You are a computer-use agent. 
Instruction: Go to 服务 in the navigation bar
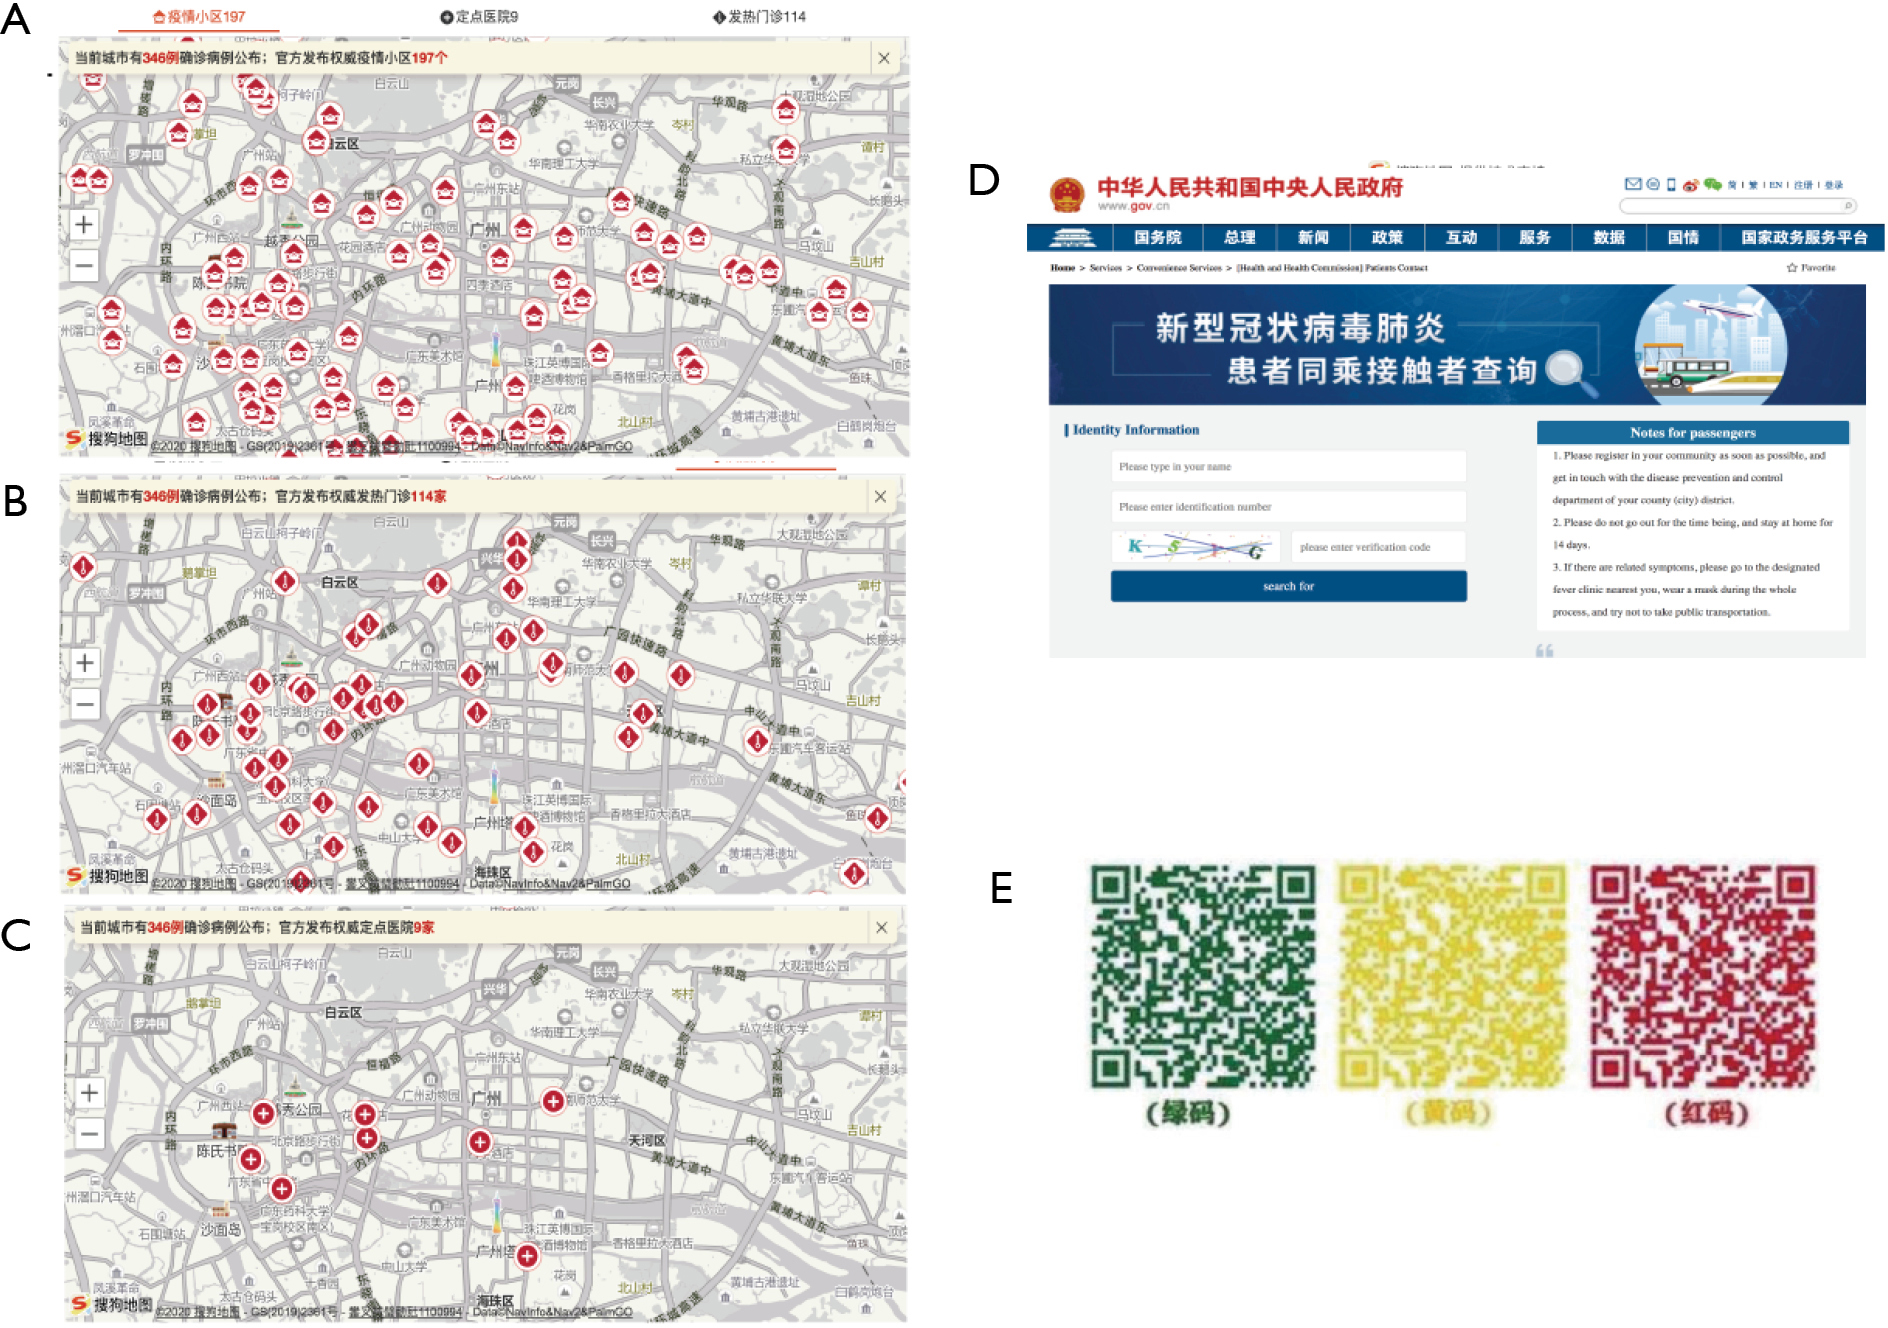pos(1535,237)
